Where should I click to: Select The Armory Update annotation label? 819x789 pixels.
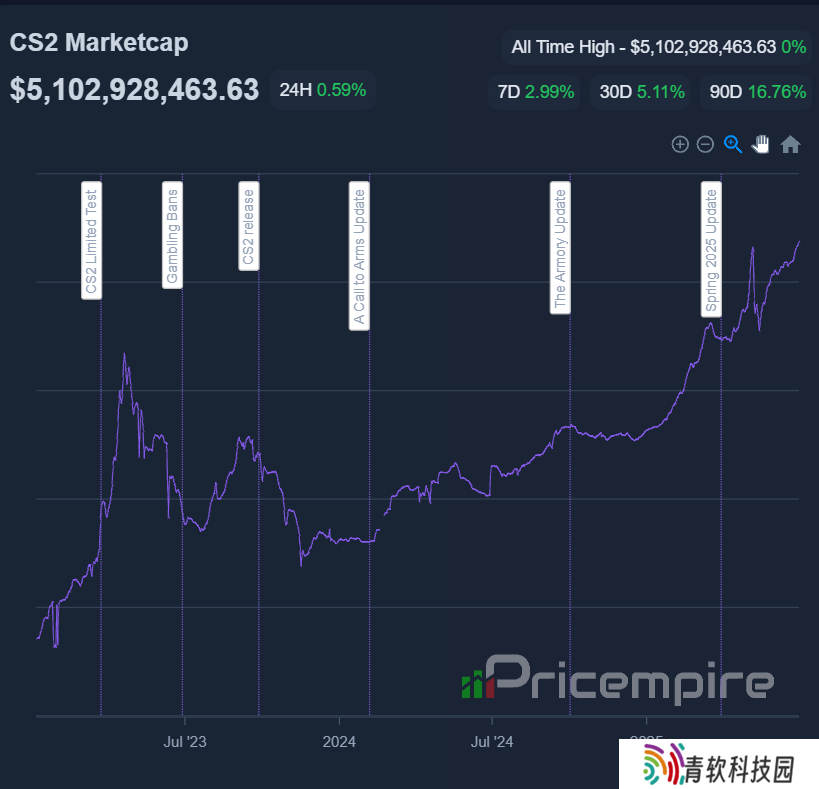coord(560,248)
